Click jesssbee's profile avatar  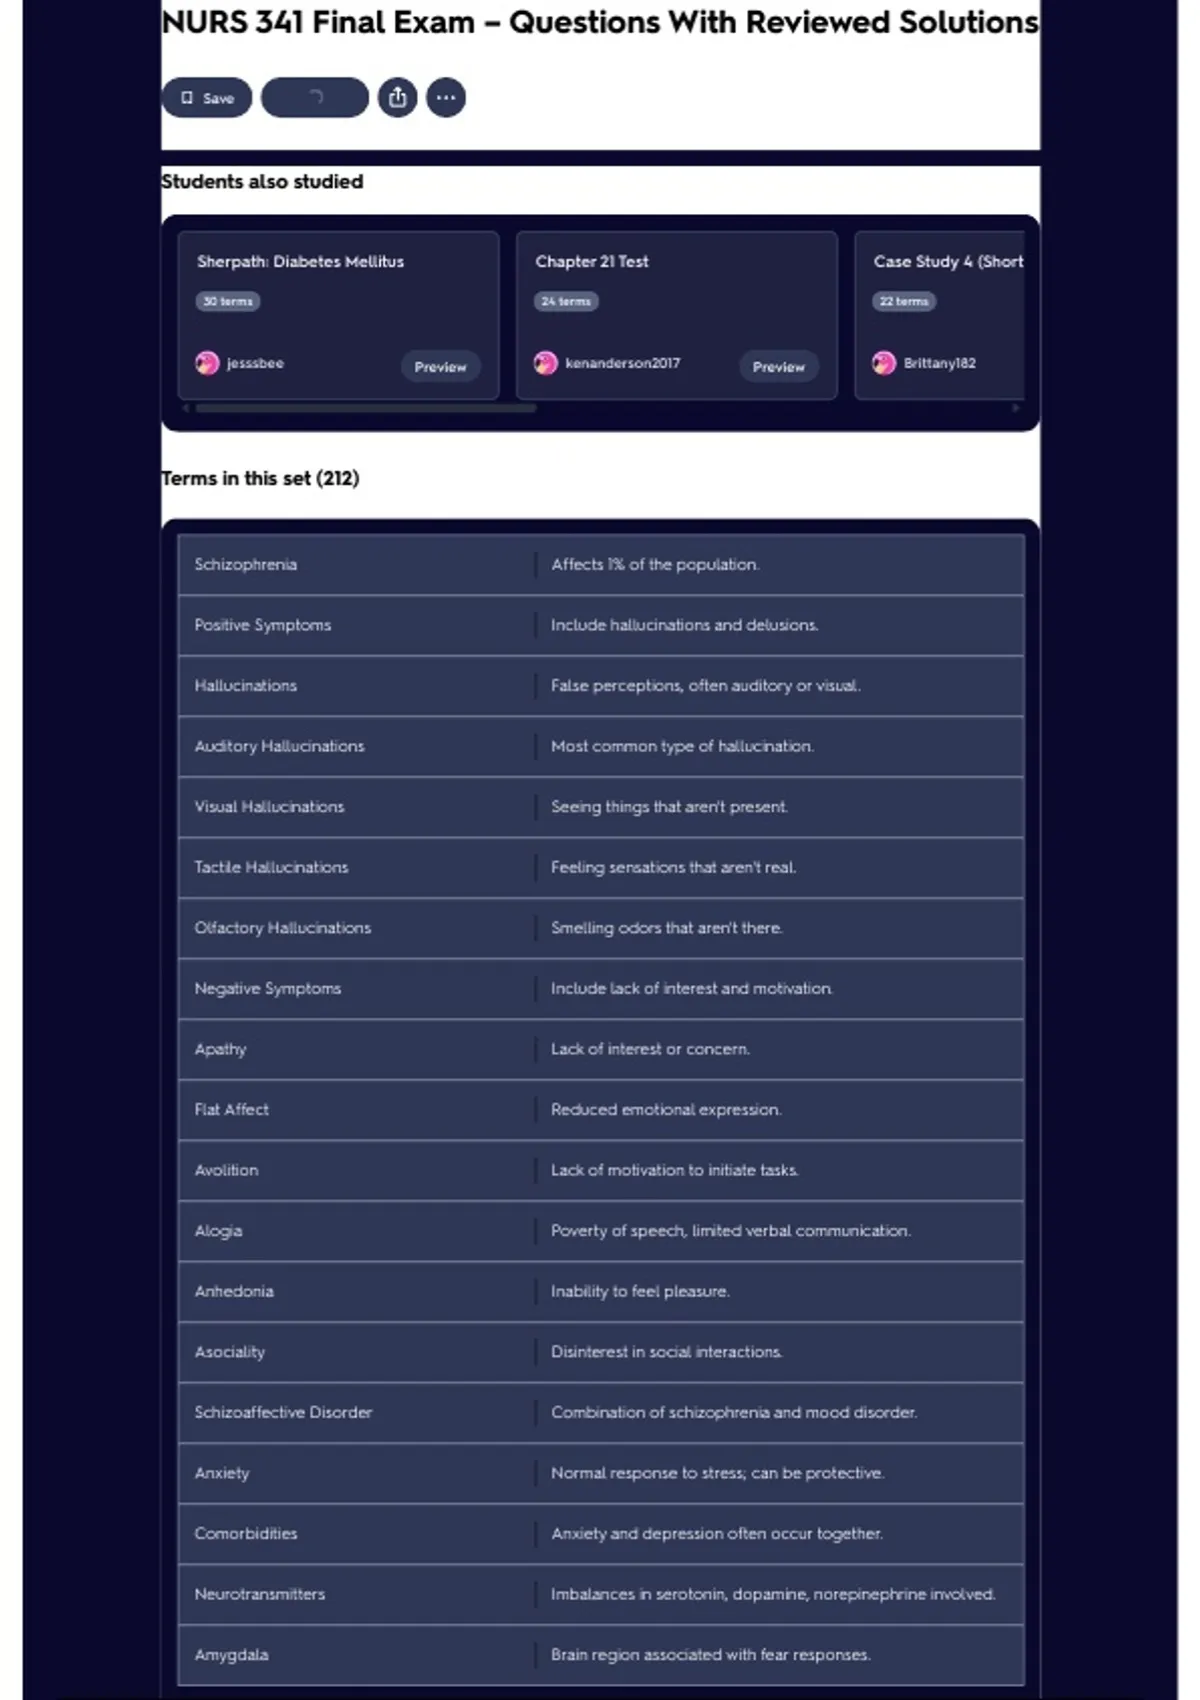207,363
